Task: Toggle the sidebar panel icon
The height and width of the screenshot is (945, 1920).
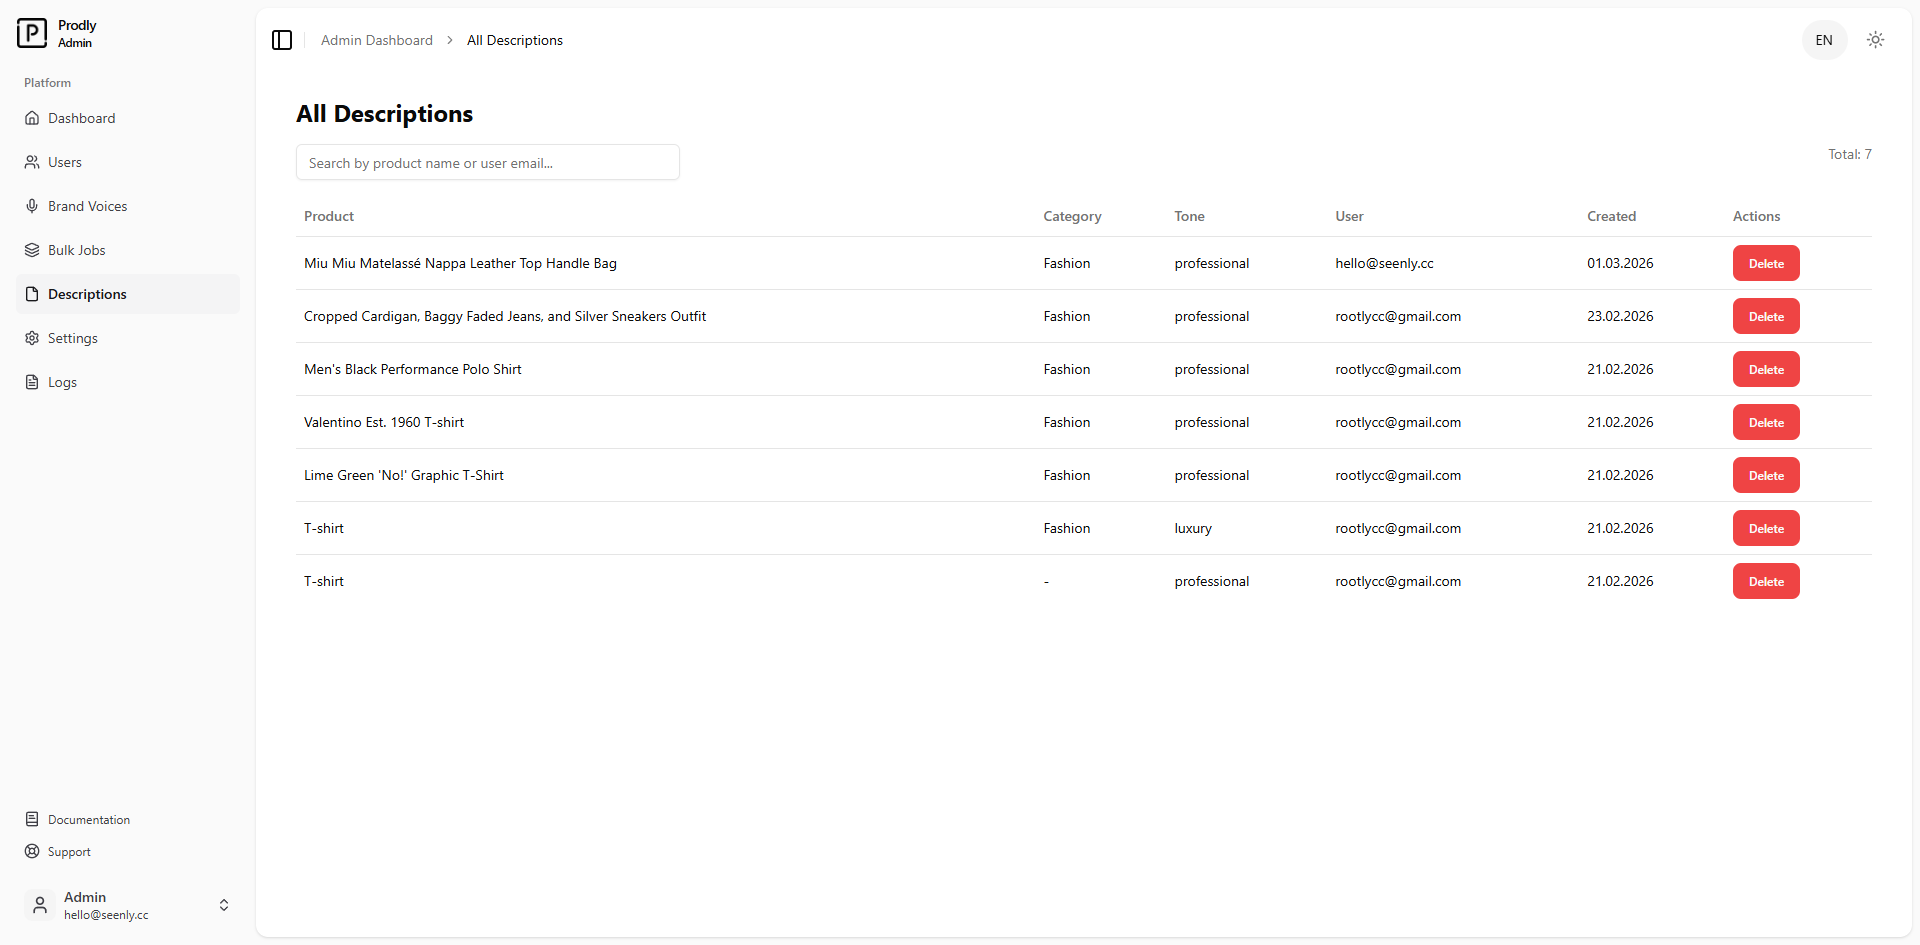Action: point(282,40)
